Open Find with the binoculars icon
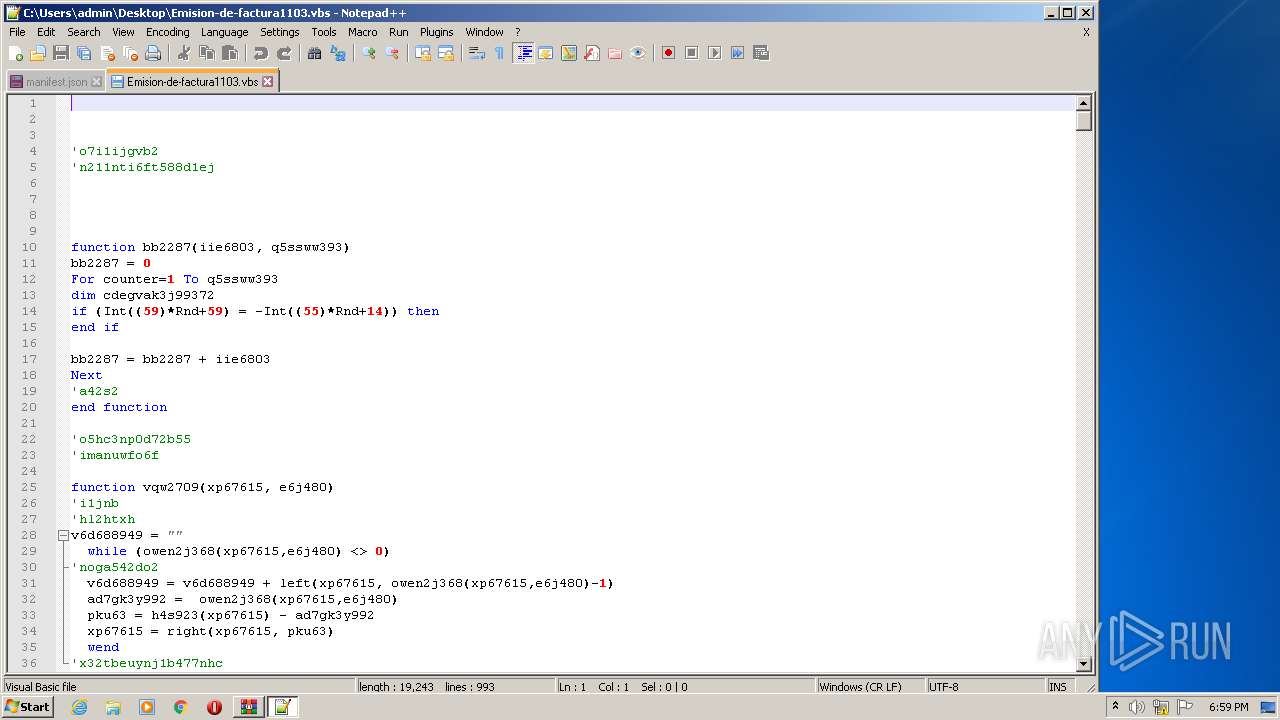The height and width of the screenshot is (720, 1280). [x=315, y=53]
